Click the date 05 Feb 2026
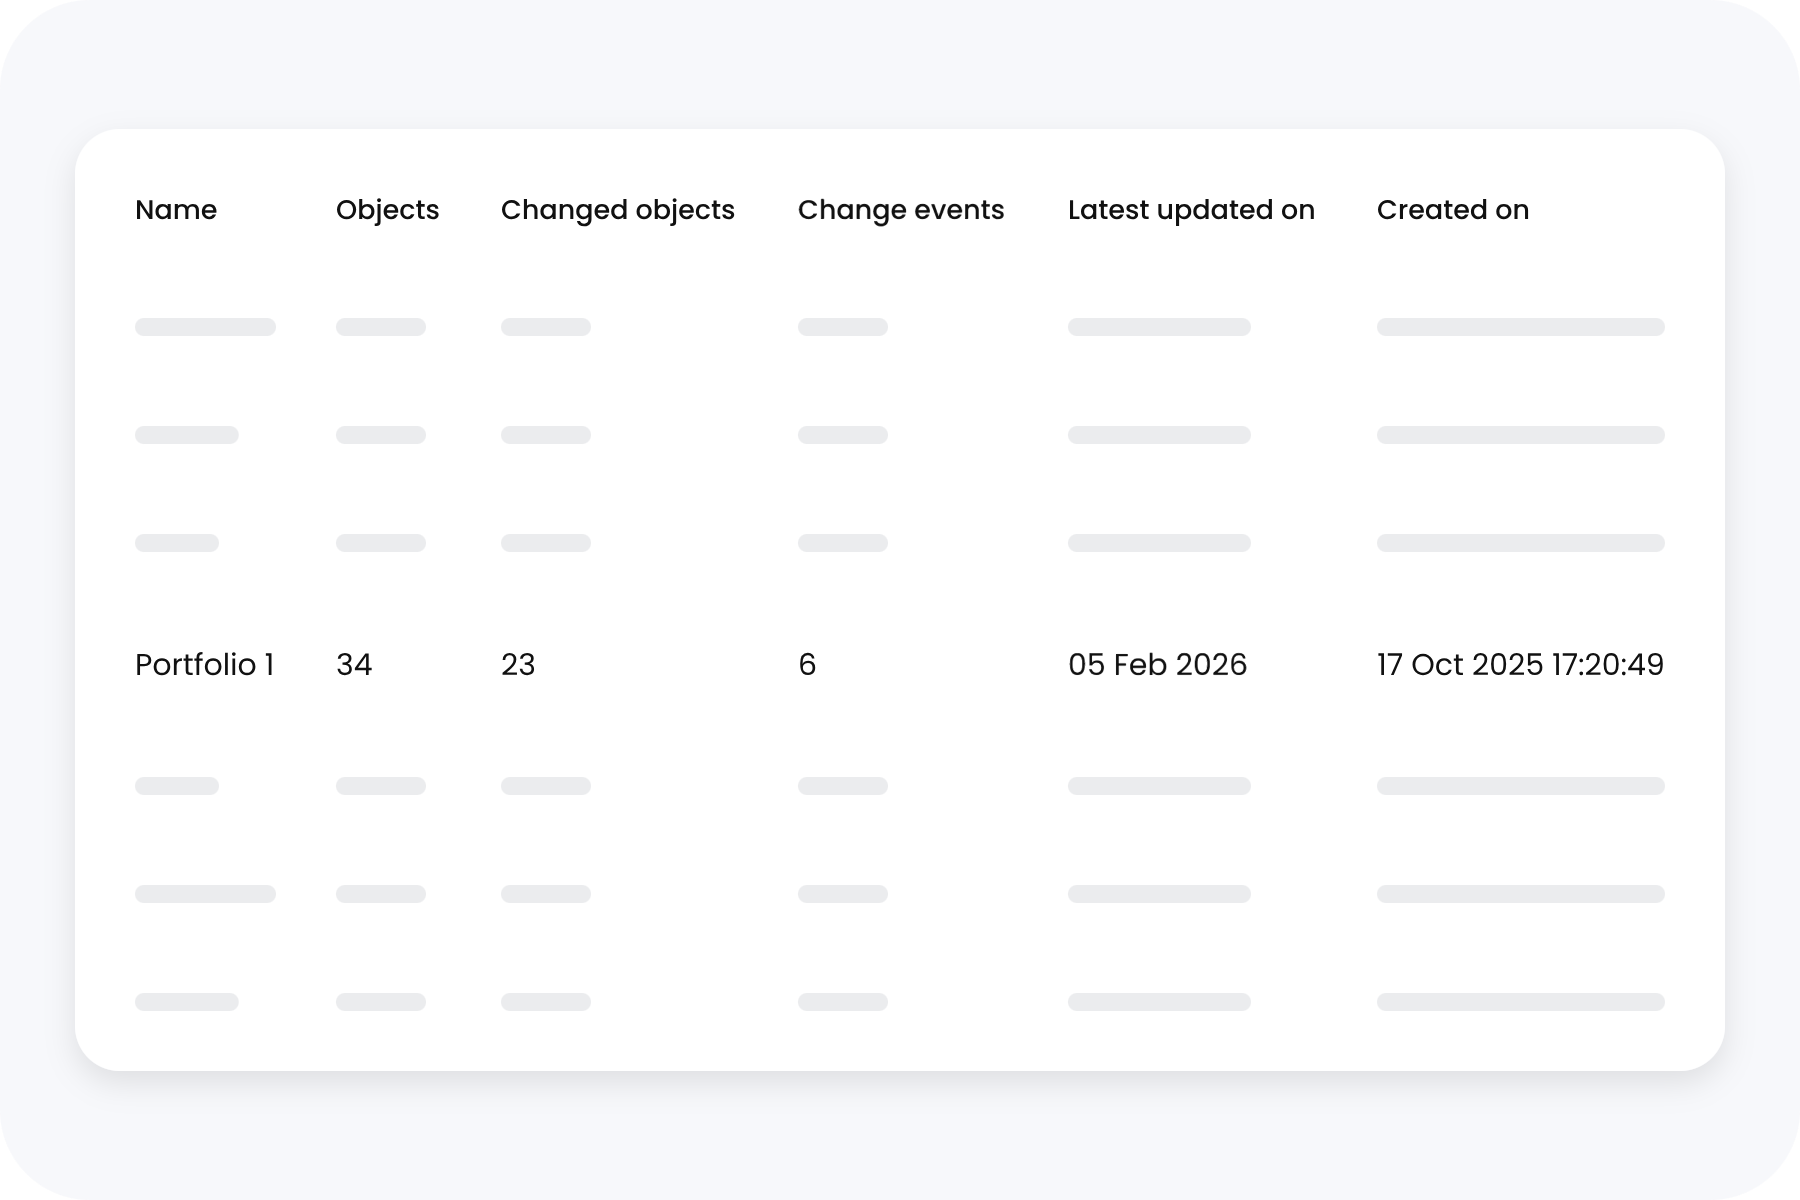 (1157, 665)
